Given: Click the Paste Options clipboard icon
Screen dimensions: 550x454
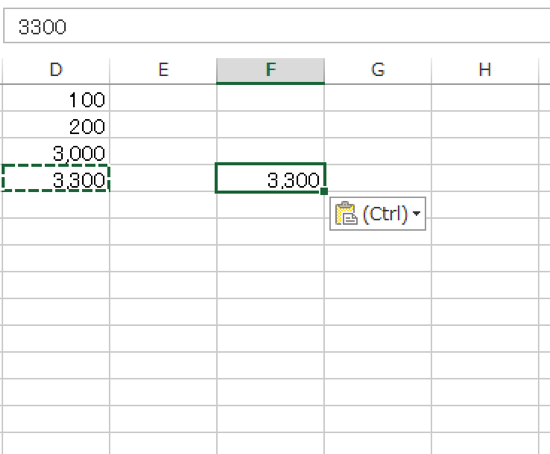Looking at the screenshot, I should pos(346,213).
